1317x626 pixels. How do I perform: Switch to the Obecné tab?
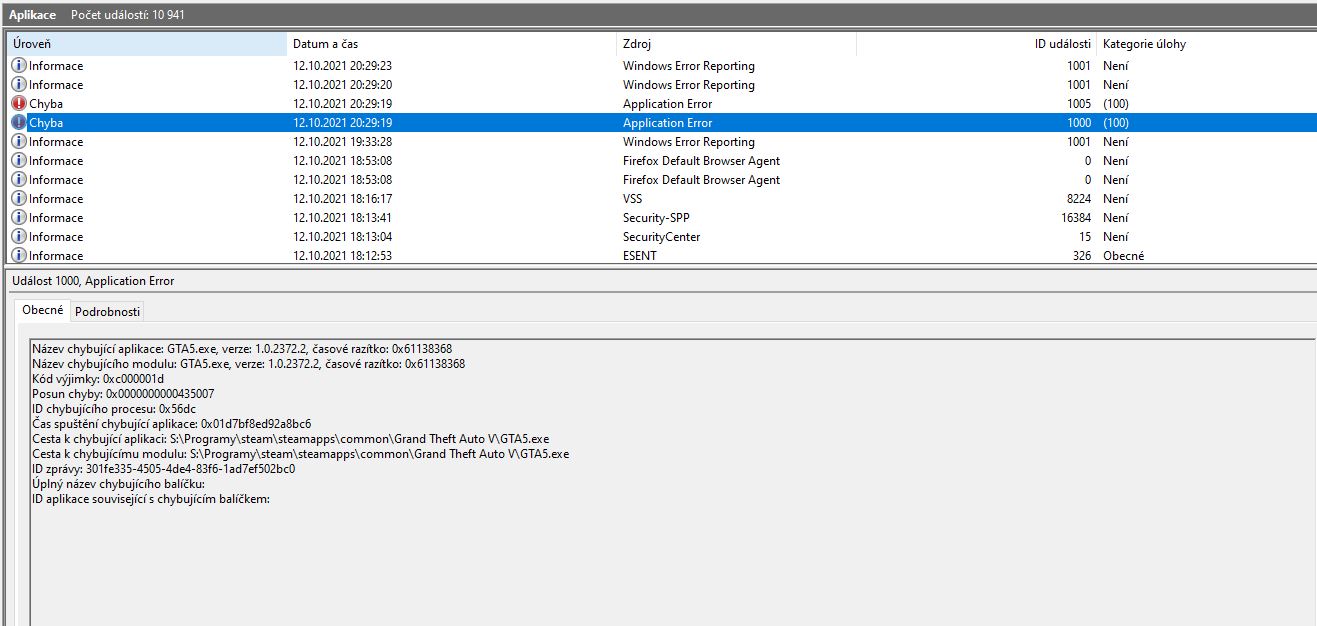[x=43, y=310]
